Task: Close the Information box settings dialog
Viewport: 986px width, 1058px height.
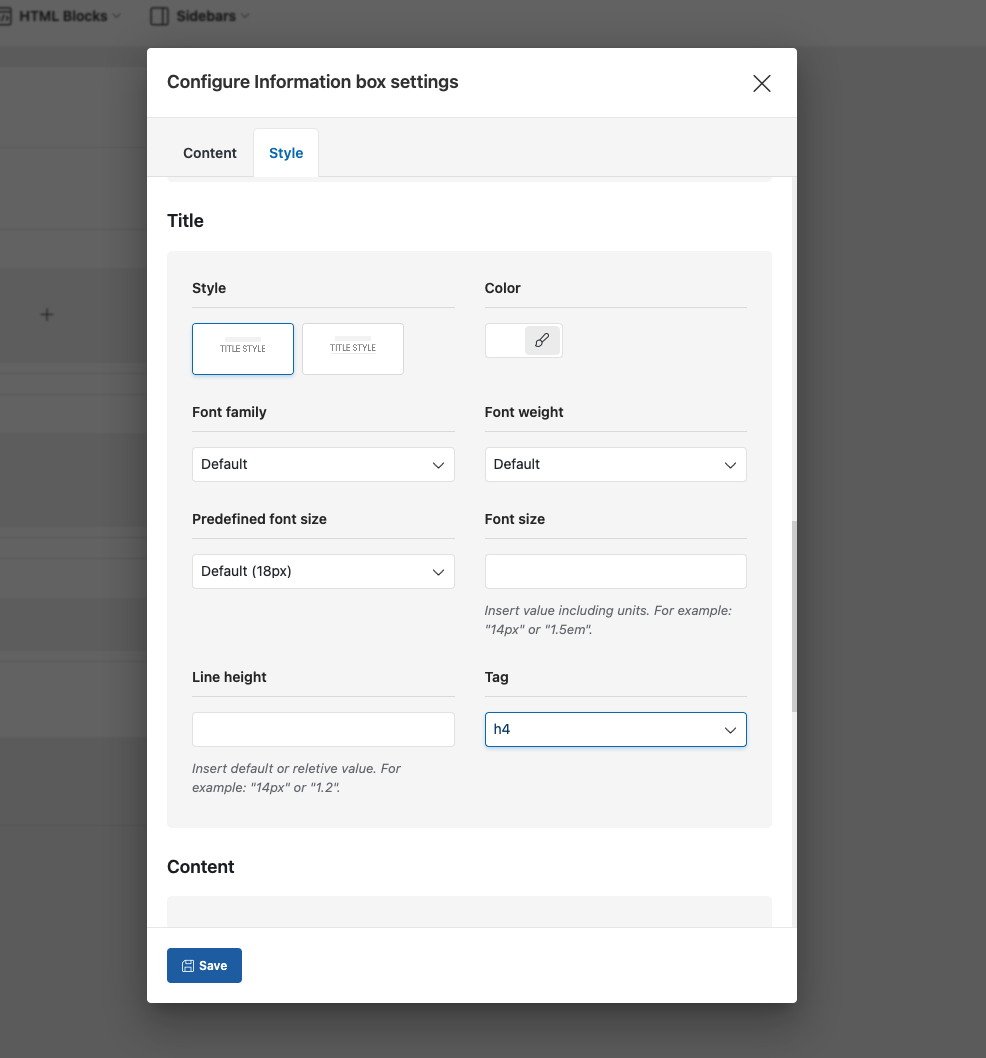Action: point(761,83)
